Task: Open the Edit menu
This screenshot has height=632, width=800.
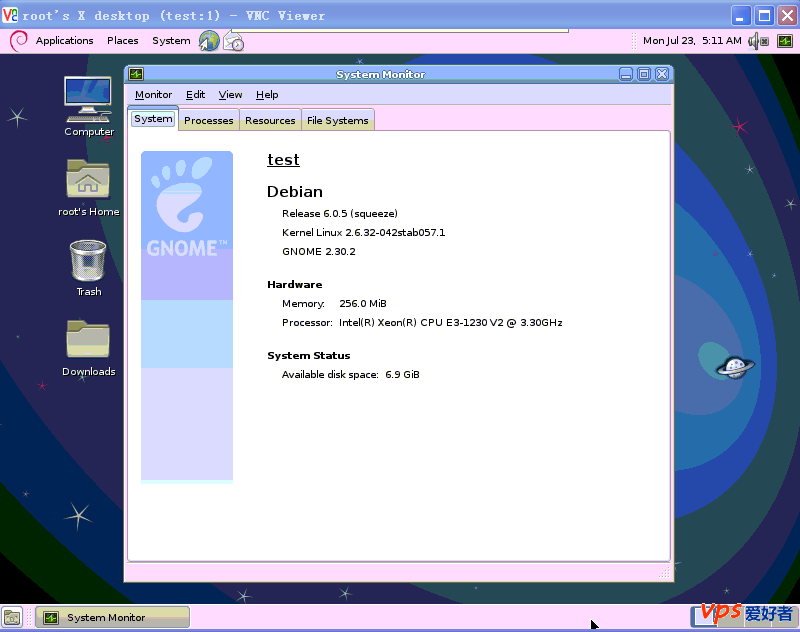Action: [195, 95]
